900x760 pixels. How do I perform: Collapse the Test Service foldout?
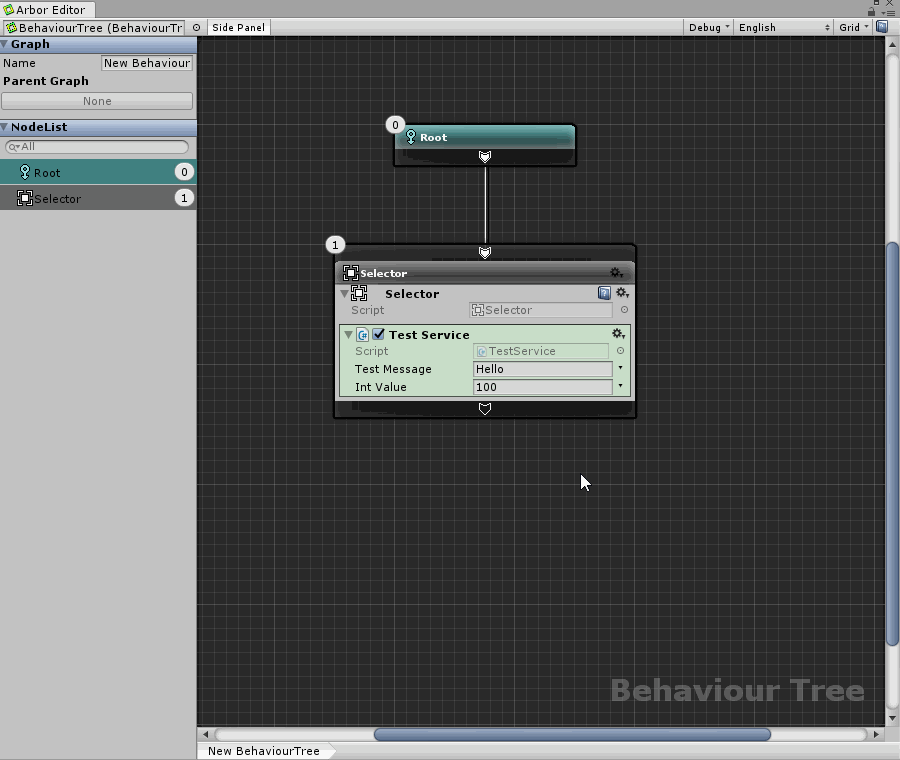point(348,335)
